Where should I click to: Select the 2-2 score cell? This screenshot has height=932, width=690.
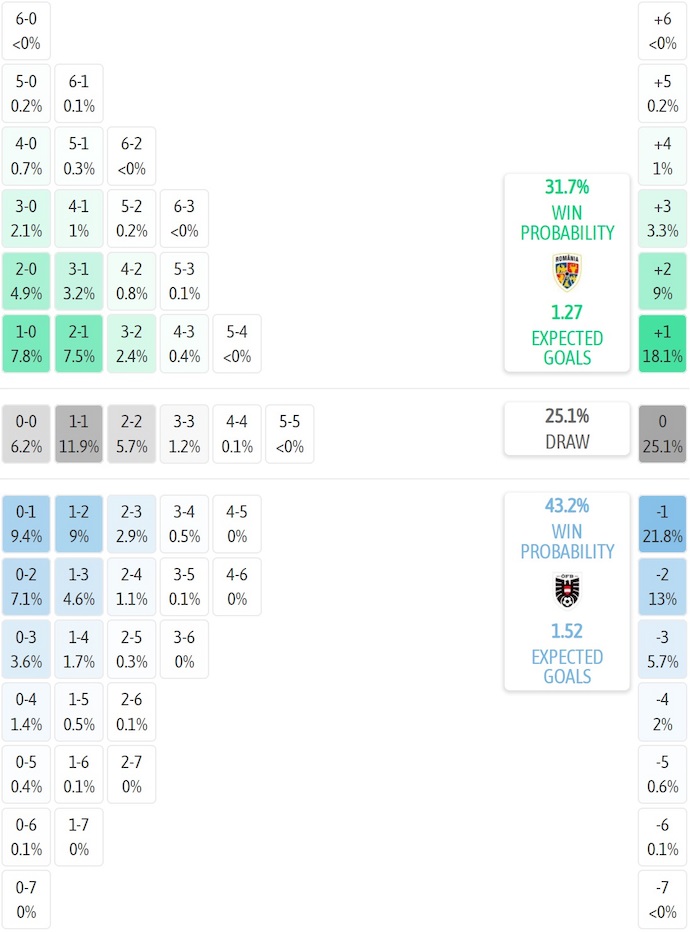click(x=132, y=434)
